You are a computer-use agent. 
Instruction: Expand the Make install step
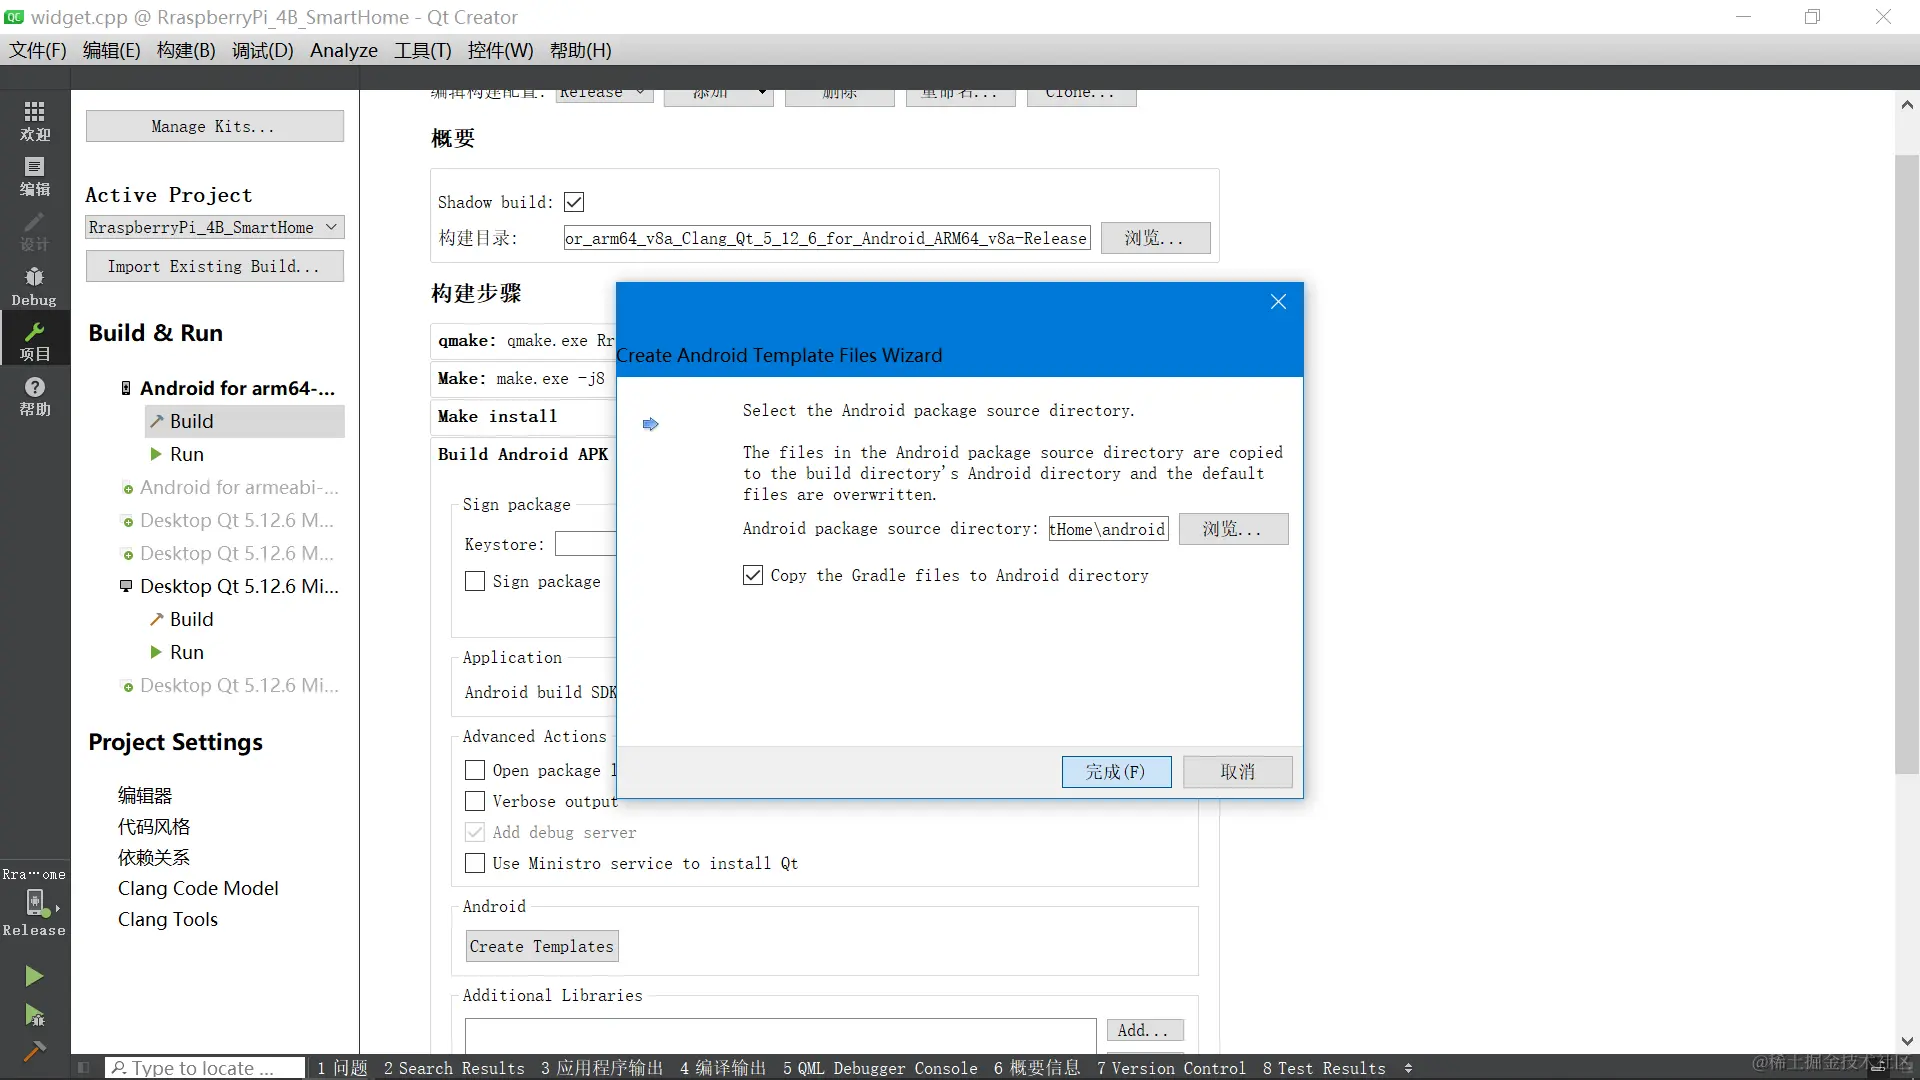coord(525,416)
